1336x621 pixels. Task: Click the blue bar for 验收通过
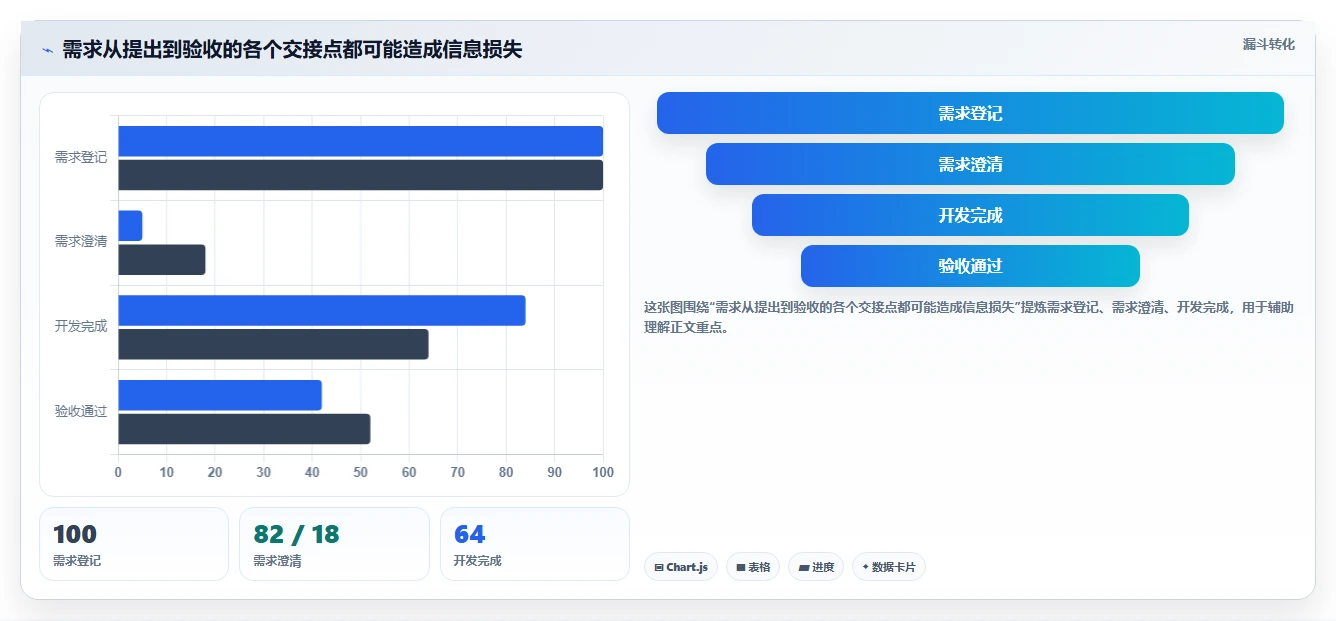point(220,395)
